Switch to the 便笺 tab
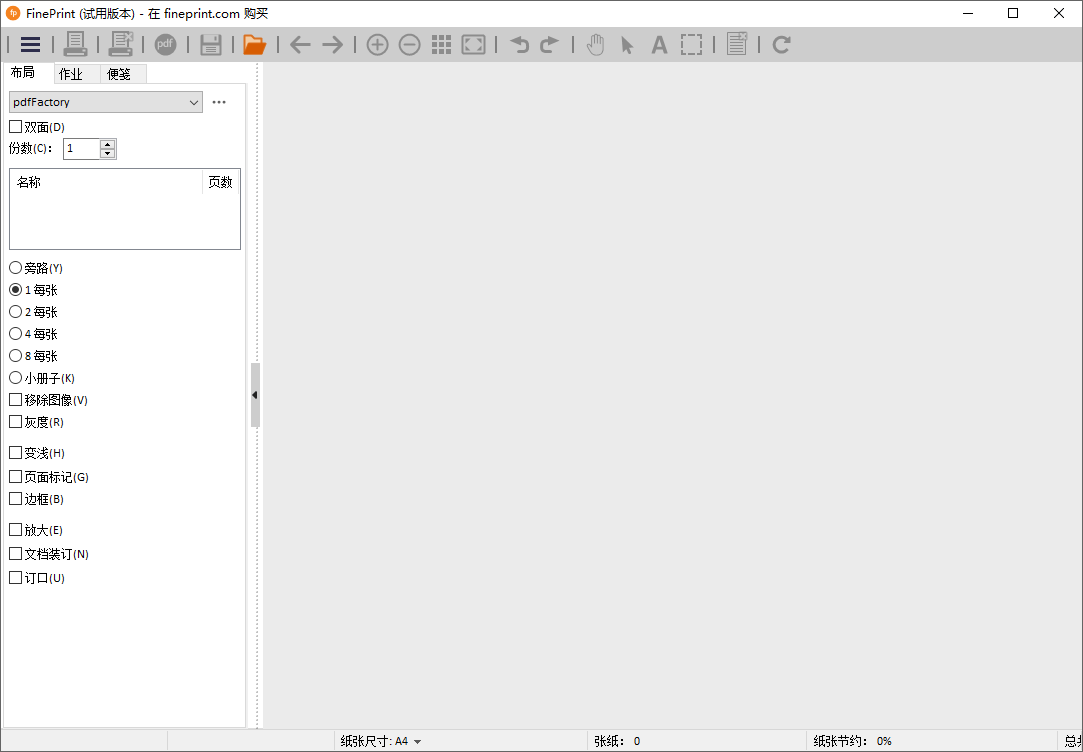The height and width of the screenshot is (752, 1083). click(x=119, y=74)
